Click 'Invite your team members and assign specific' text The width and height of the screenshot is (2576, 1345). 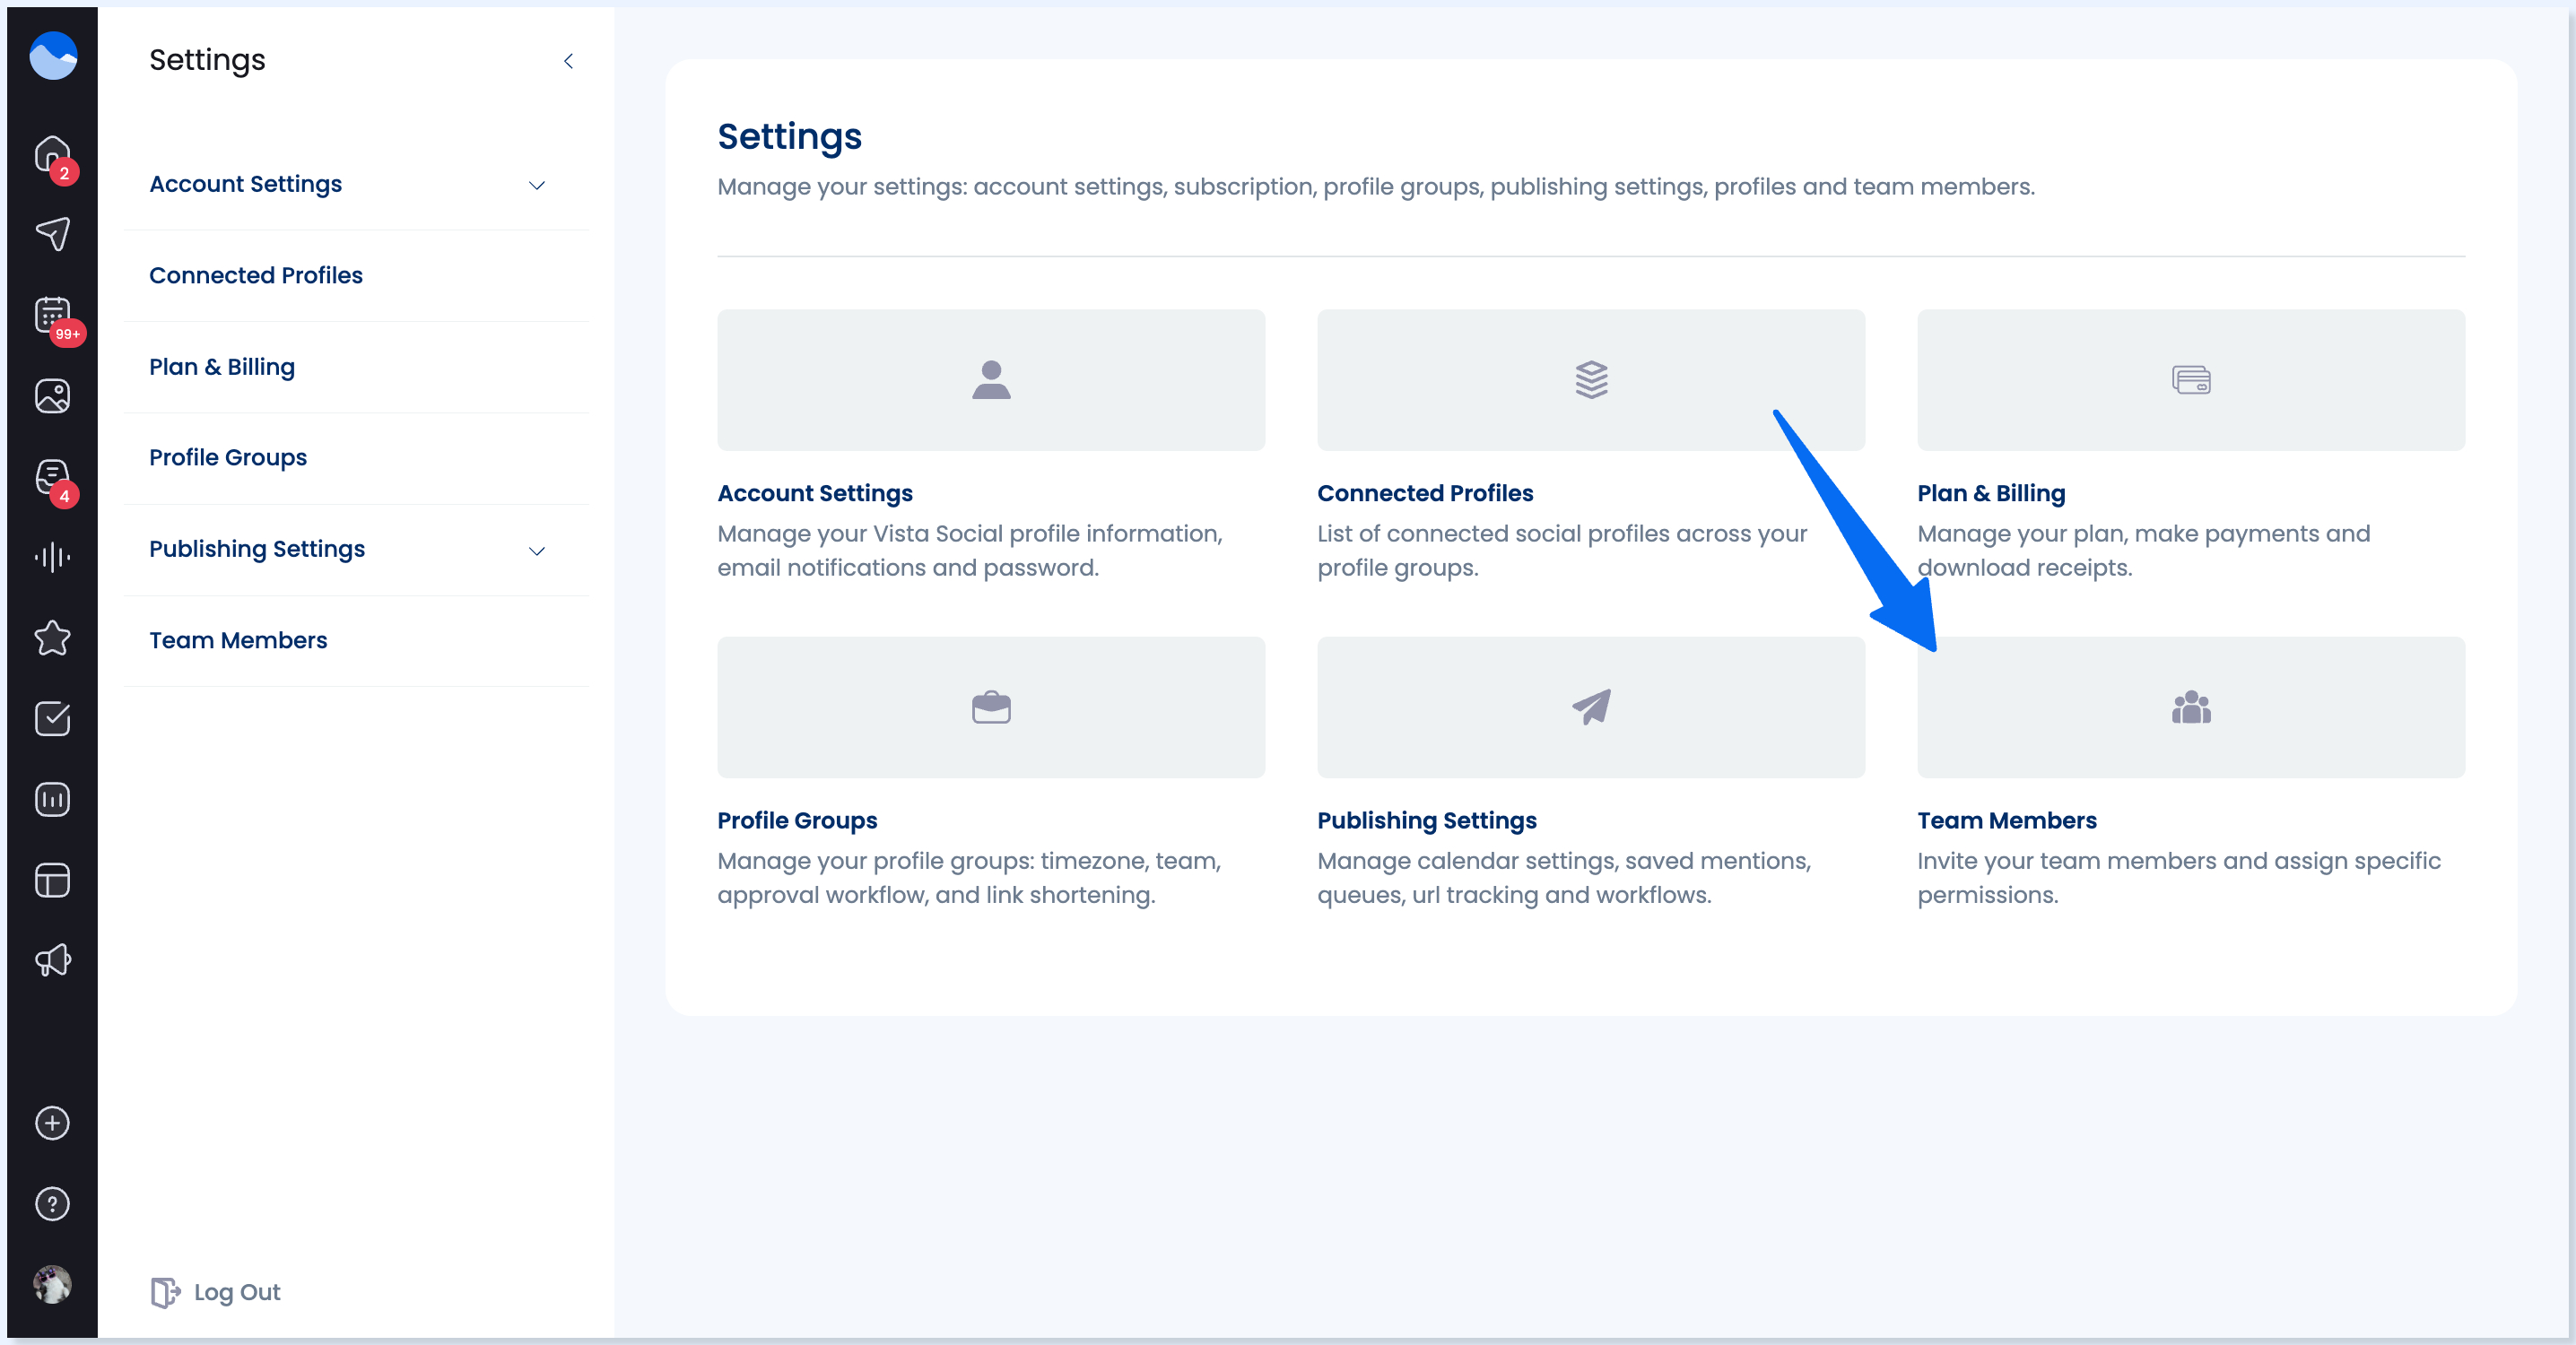tap(2179, 861)
